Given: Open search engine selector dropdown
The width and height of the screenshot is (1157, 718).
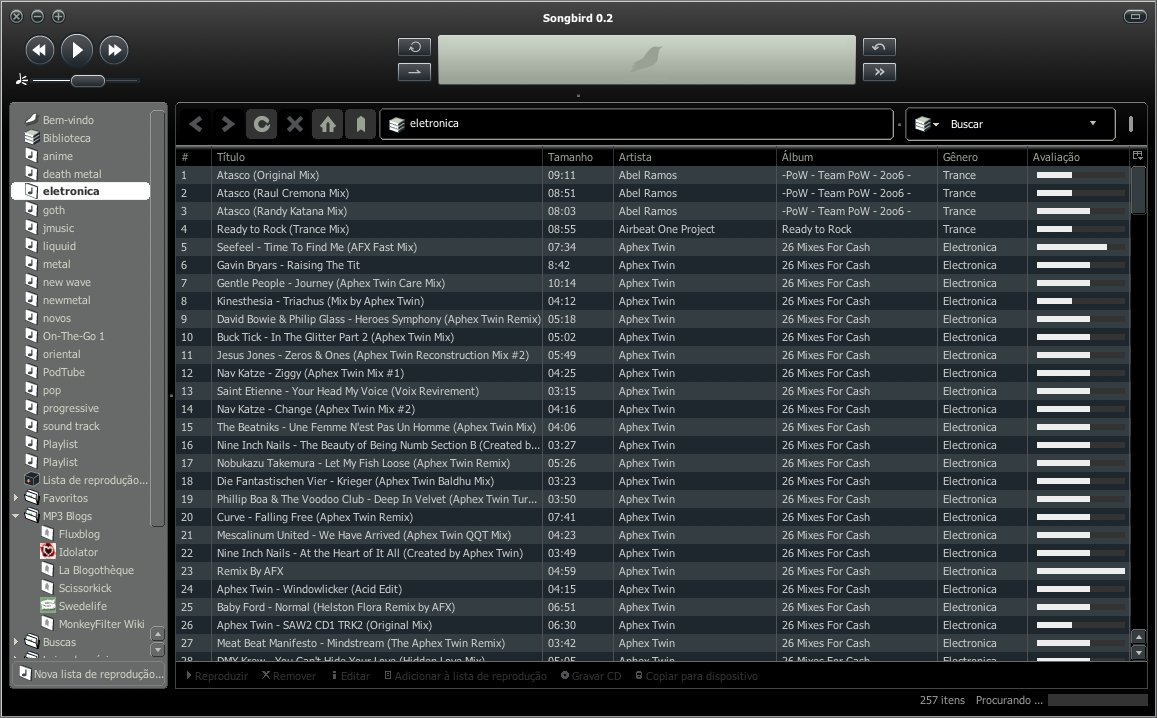Looking at the screenshot, I should point(927,124).
